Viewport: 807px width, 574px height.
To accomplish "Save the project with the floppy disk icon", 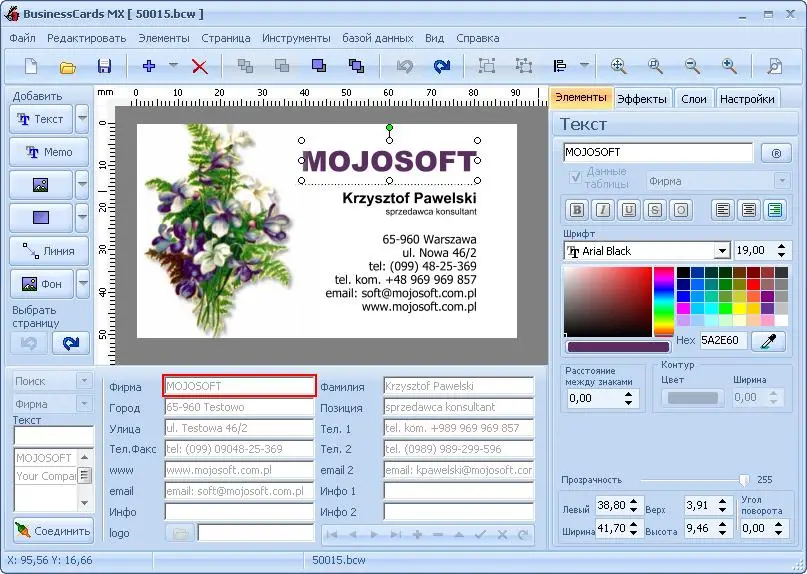I will (x=104, y=66).
